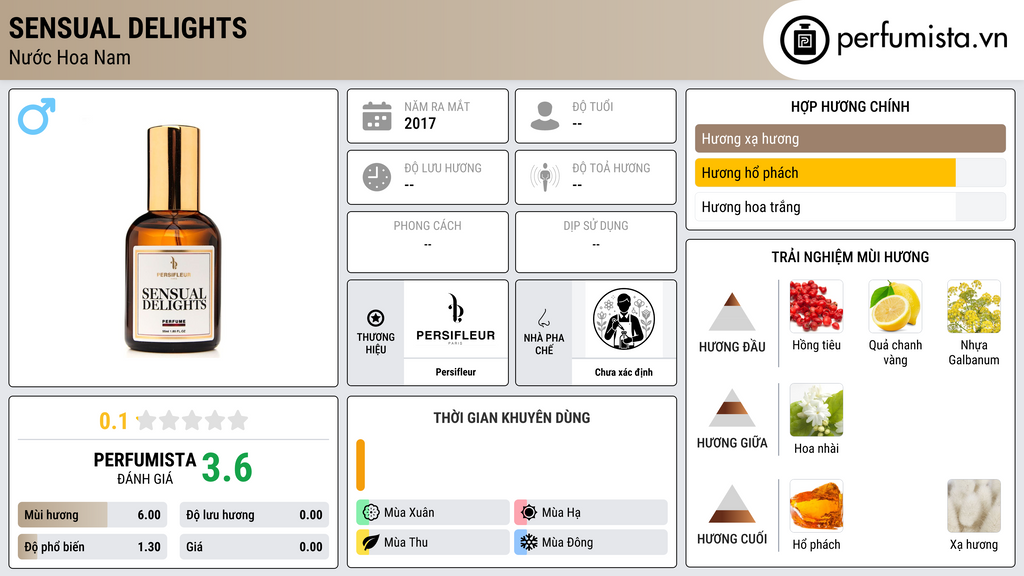
Task: Click the Hồng tiêu note thumbnail
Action: click(816, 306)
